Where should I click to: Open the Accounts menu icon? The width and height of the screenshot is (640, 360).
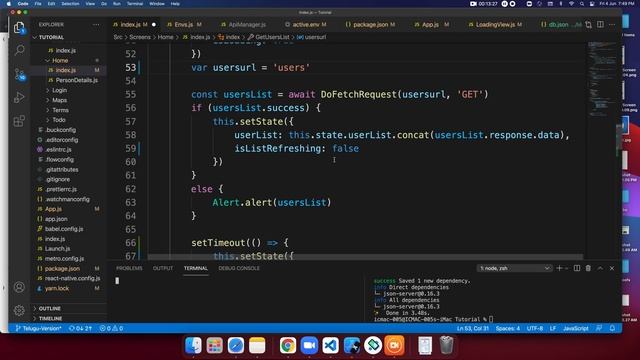(x=19, y=287)
